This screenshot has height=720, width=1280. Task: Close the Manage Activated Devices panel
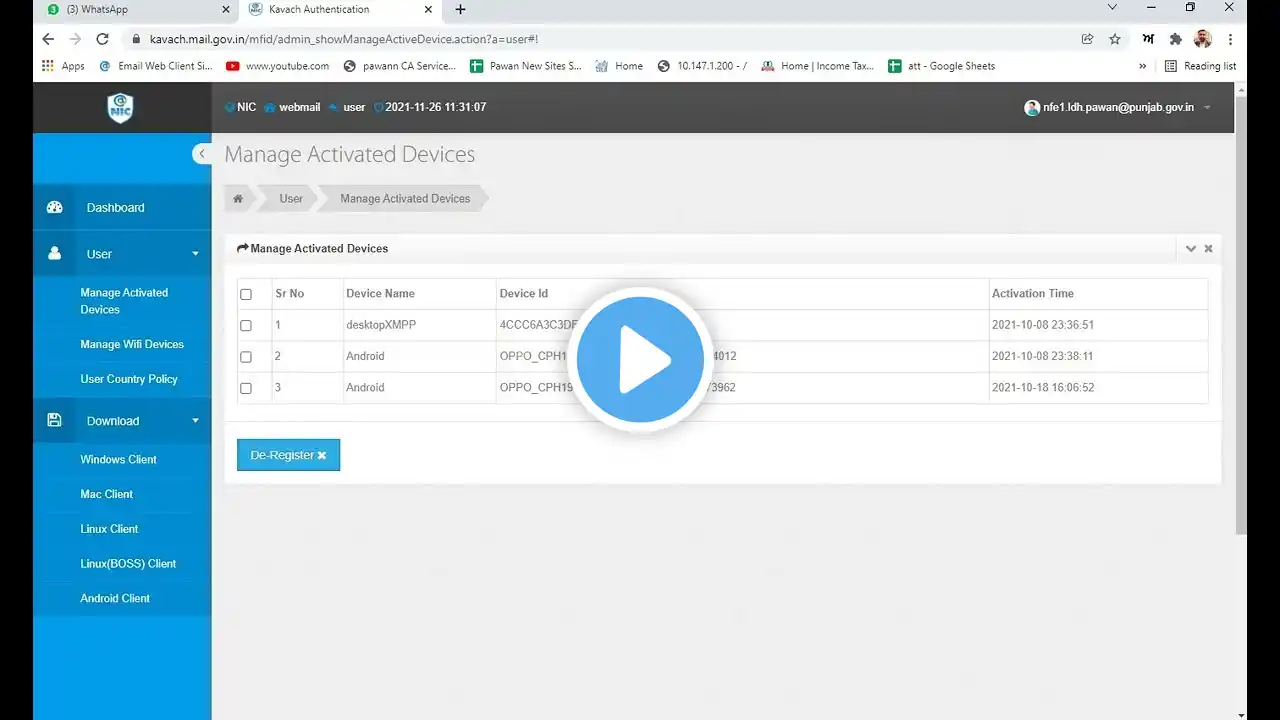tap(1208, 249)
